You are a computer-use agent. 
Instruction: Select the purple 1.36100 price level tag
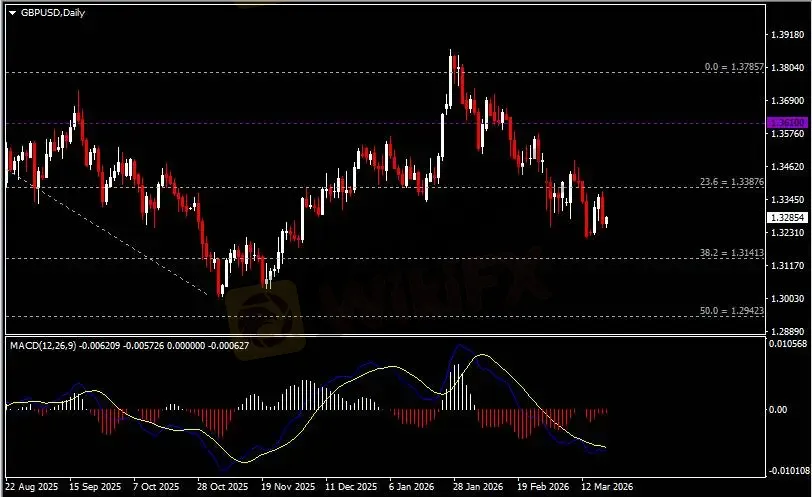[787, 123]
